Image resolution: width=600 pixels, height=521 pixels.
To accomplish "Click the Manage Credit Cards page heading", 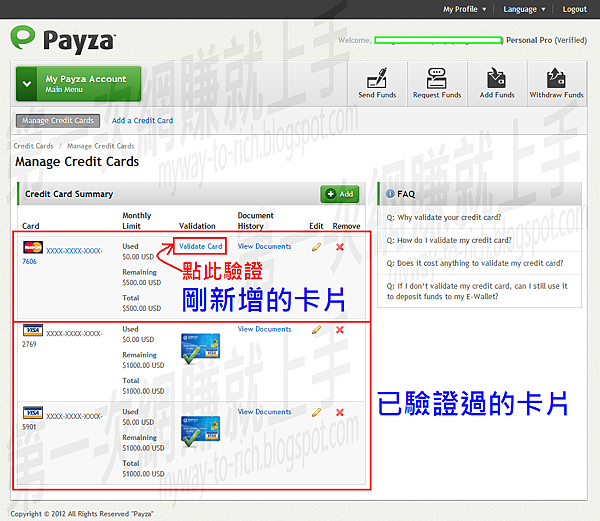I will pos(77,161).
